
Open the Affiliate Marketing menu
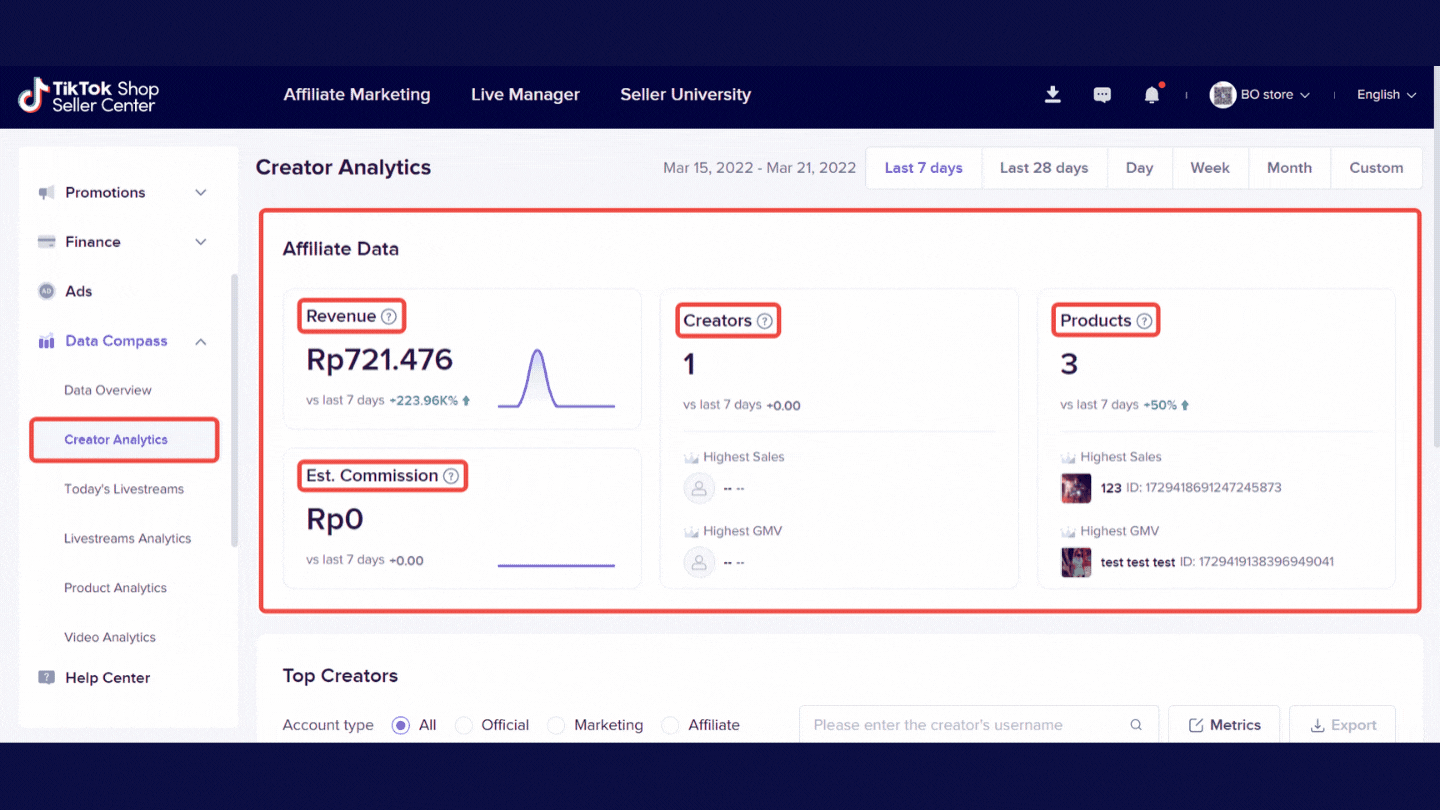(x=357, y=95)
